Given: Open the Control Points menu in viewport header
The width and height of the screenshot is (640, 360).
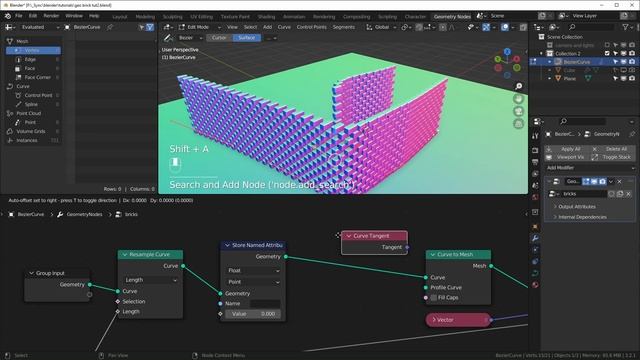Looking at the screenshot, I should click(x=311, y=27).
